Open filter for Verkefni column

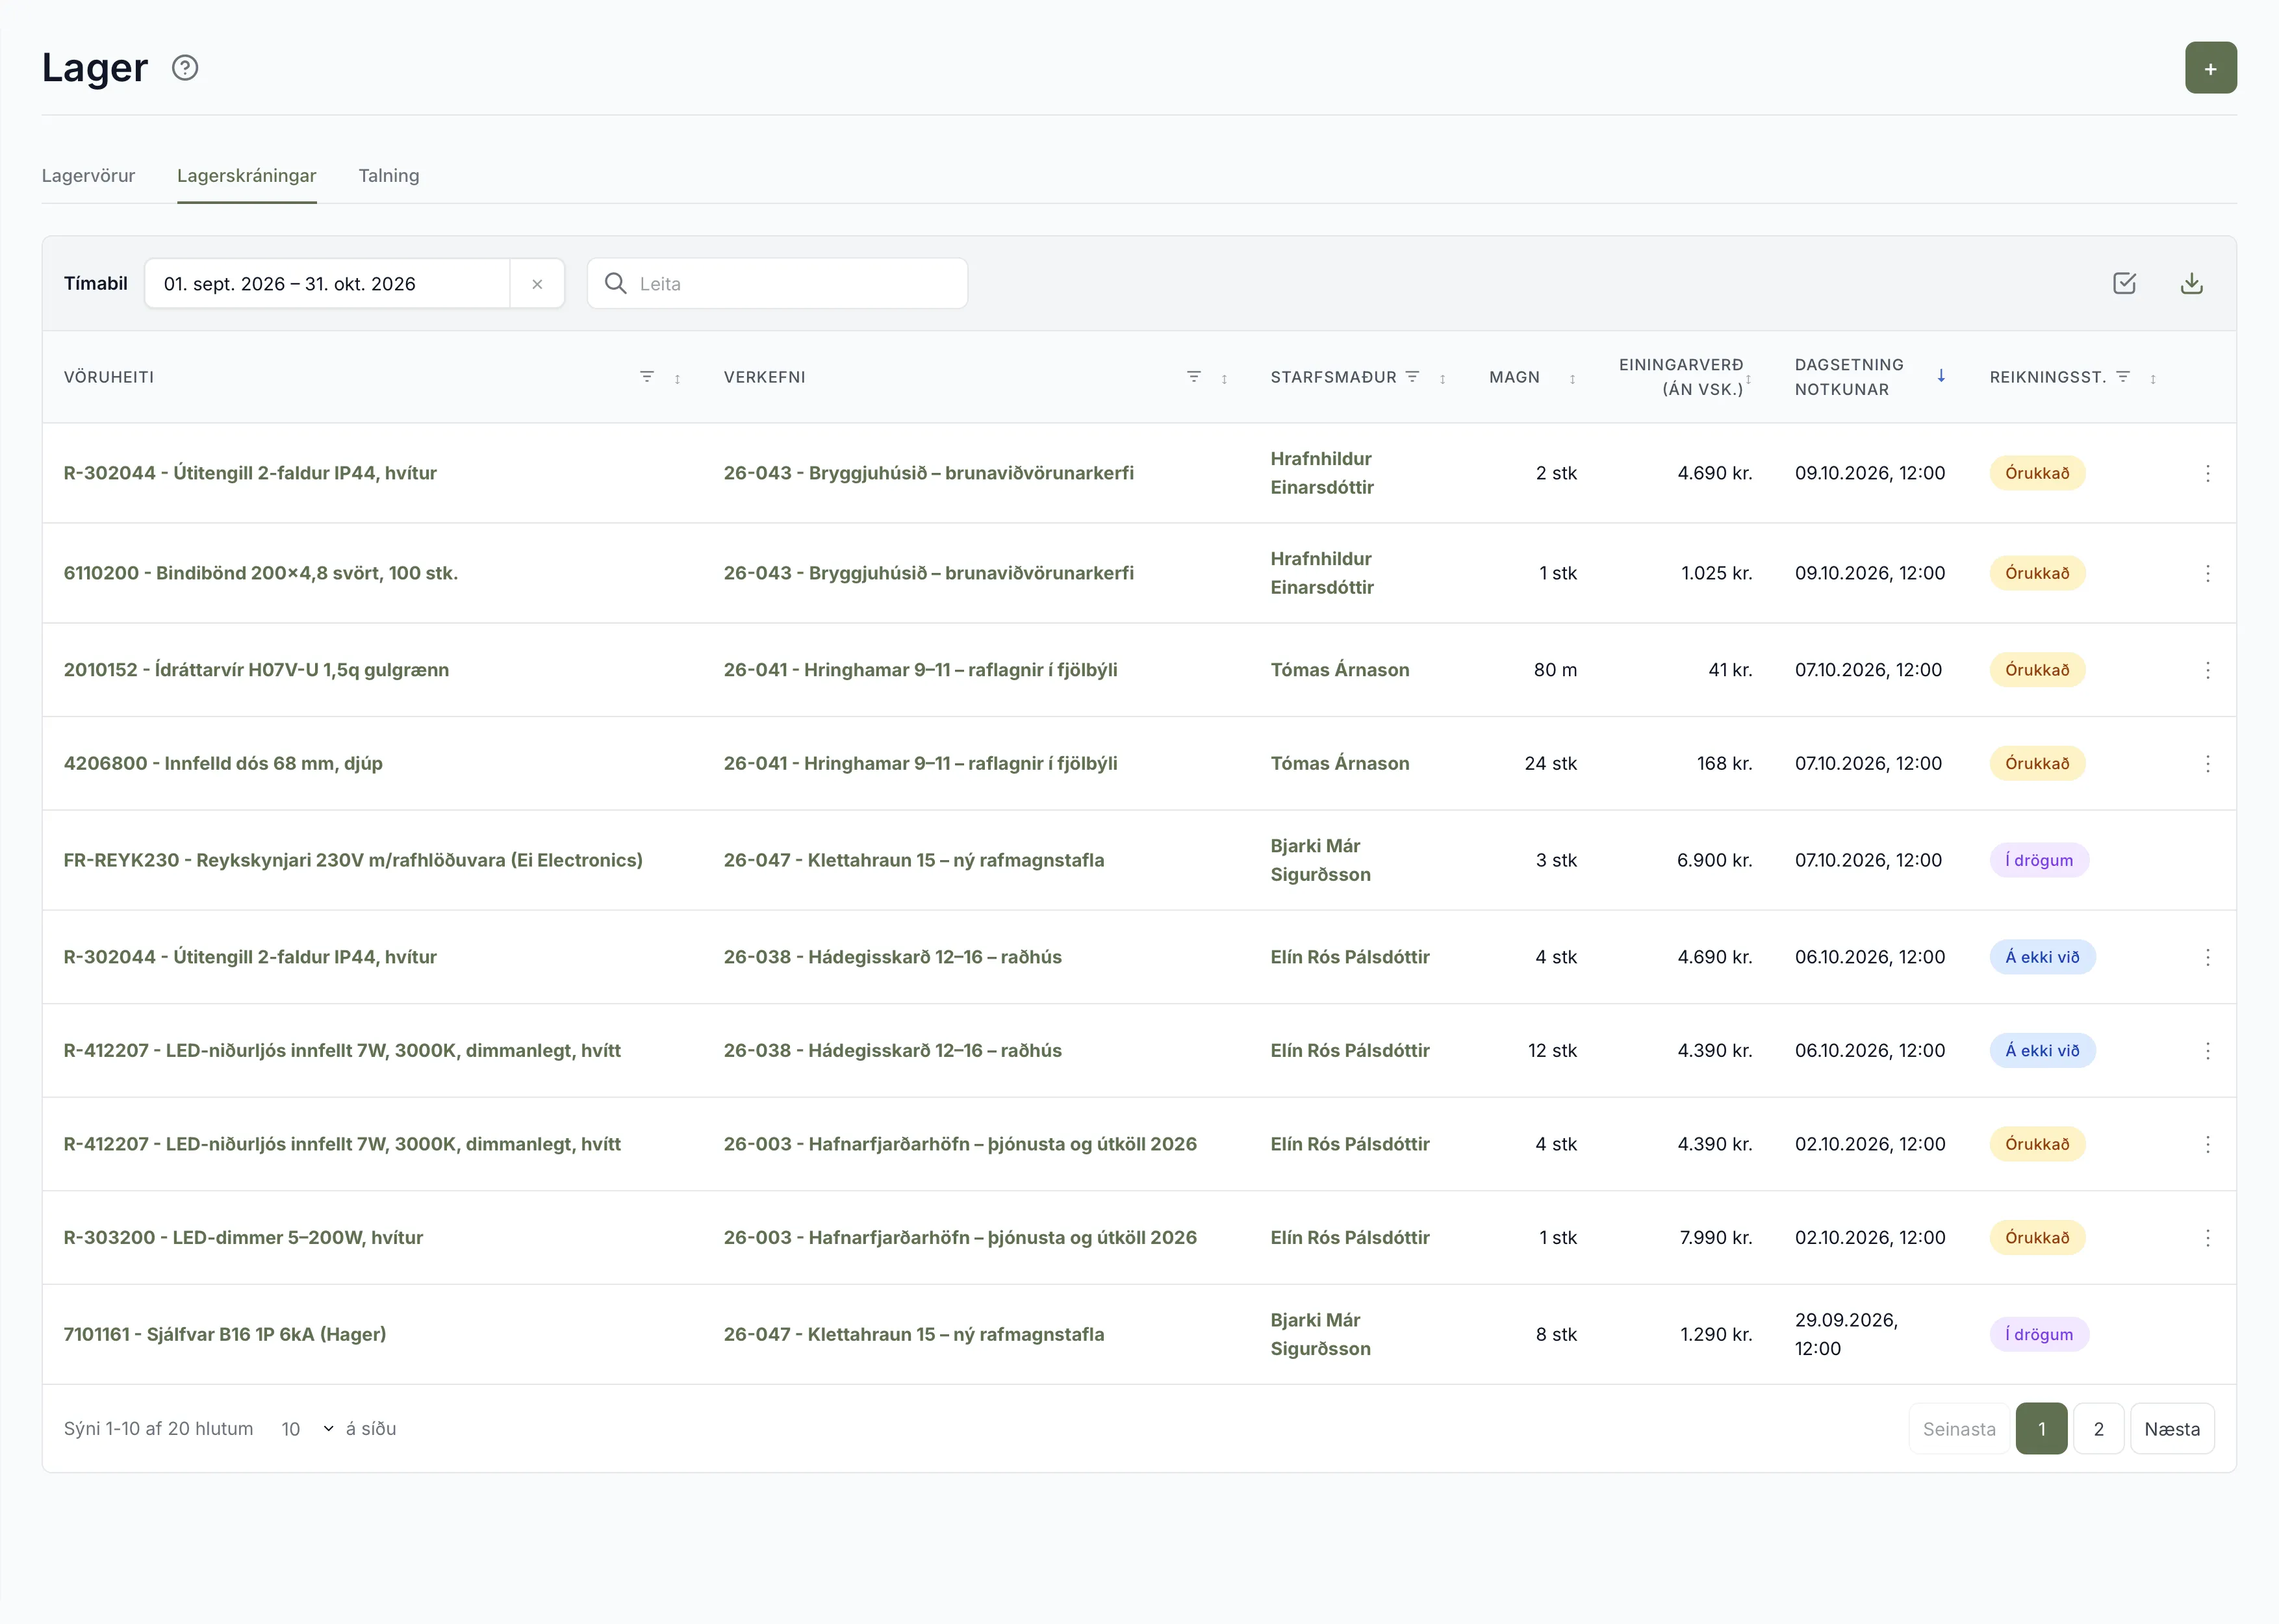(x=1193, y=377)
